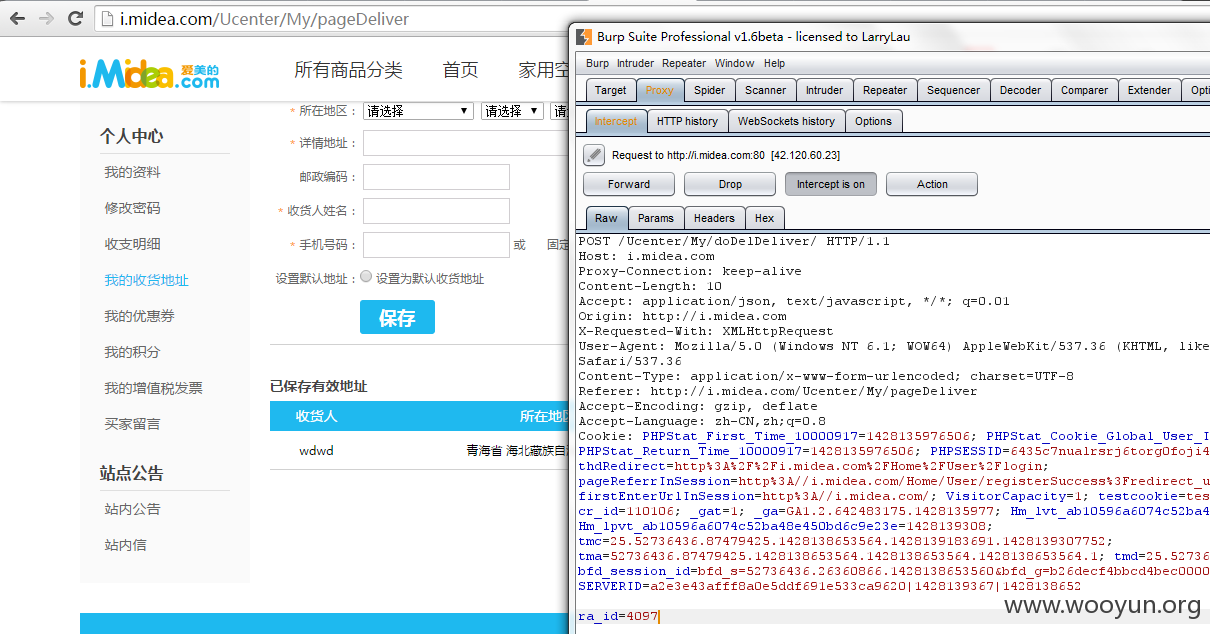This screenshot has height=634, width=1210.
Task: Open 收支明细 in the sidebar
Action: tap(132, 244)
